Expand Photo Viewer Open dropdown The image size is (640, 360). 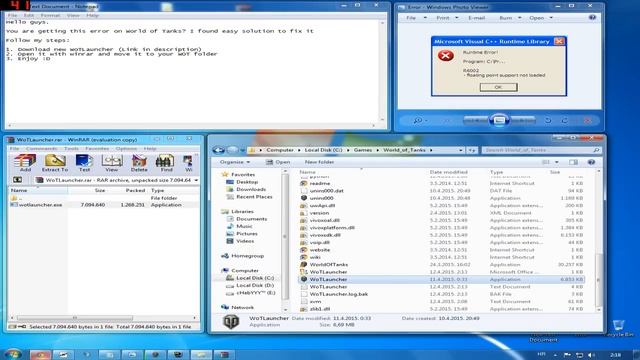tap(551, 18)
